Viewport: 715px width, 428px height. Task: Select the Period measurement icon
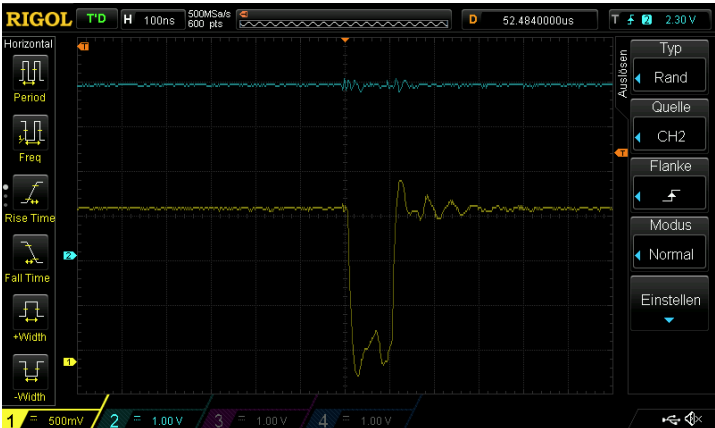[x=30, y=72]
